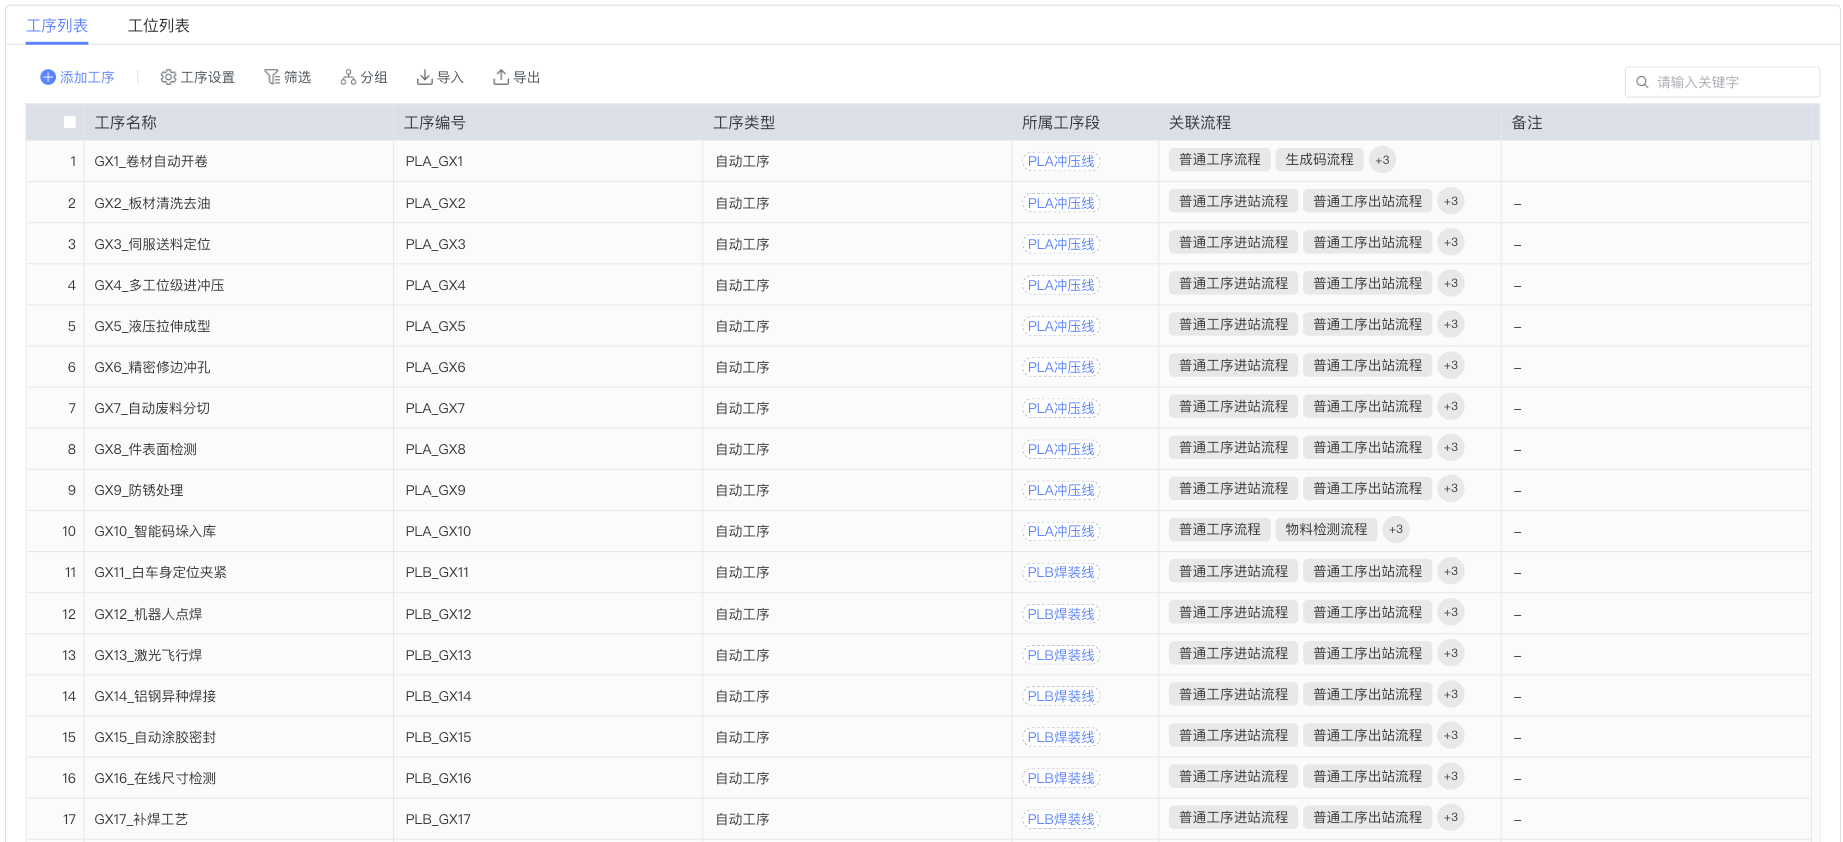Show more flows for GX17_补焊工艺
Image resolution: width=1843 pixels, height=842 pixels.
point(1450,818)
